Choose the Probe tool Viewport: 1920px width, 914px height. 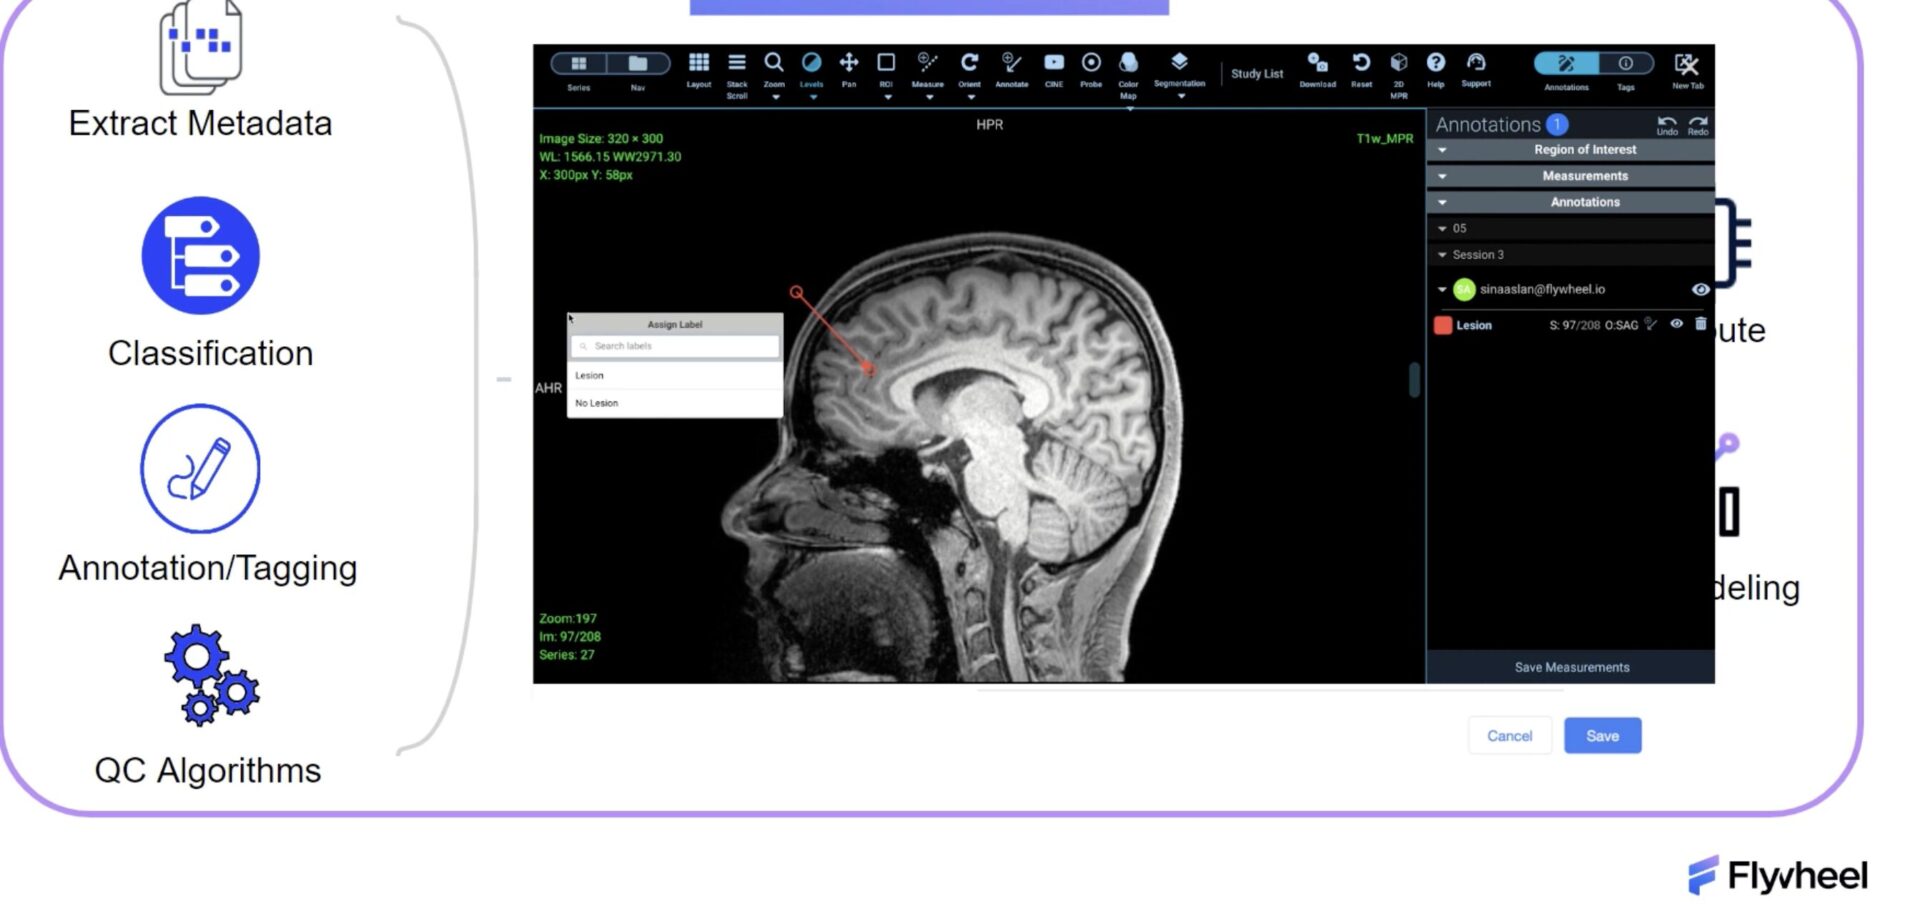[x=1091, y=64]
